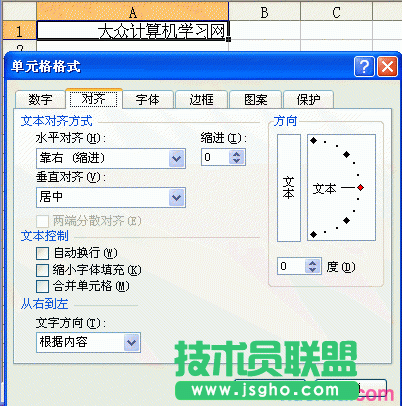Click cell A1 containing 大众计算机学习网
402x406 pixels.
pos(133,31)
